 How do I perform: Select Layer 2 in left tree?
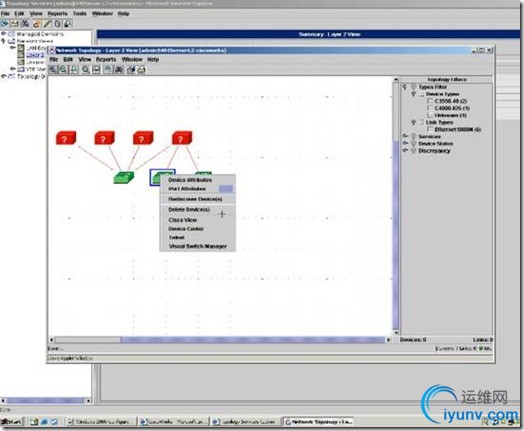click(x=35, y=55)
